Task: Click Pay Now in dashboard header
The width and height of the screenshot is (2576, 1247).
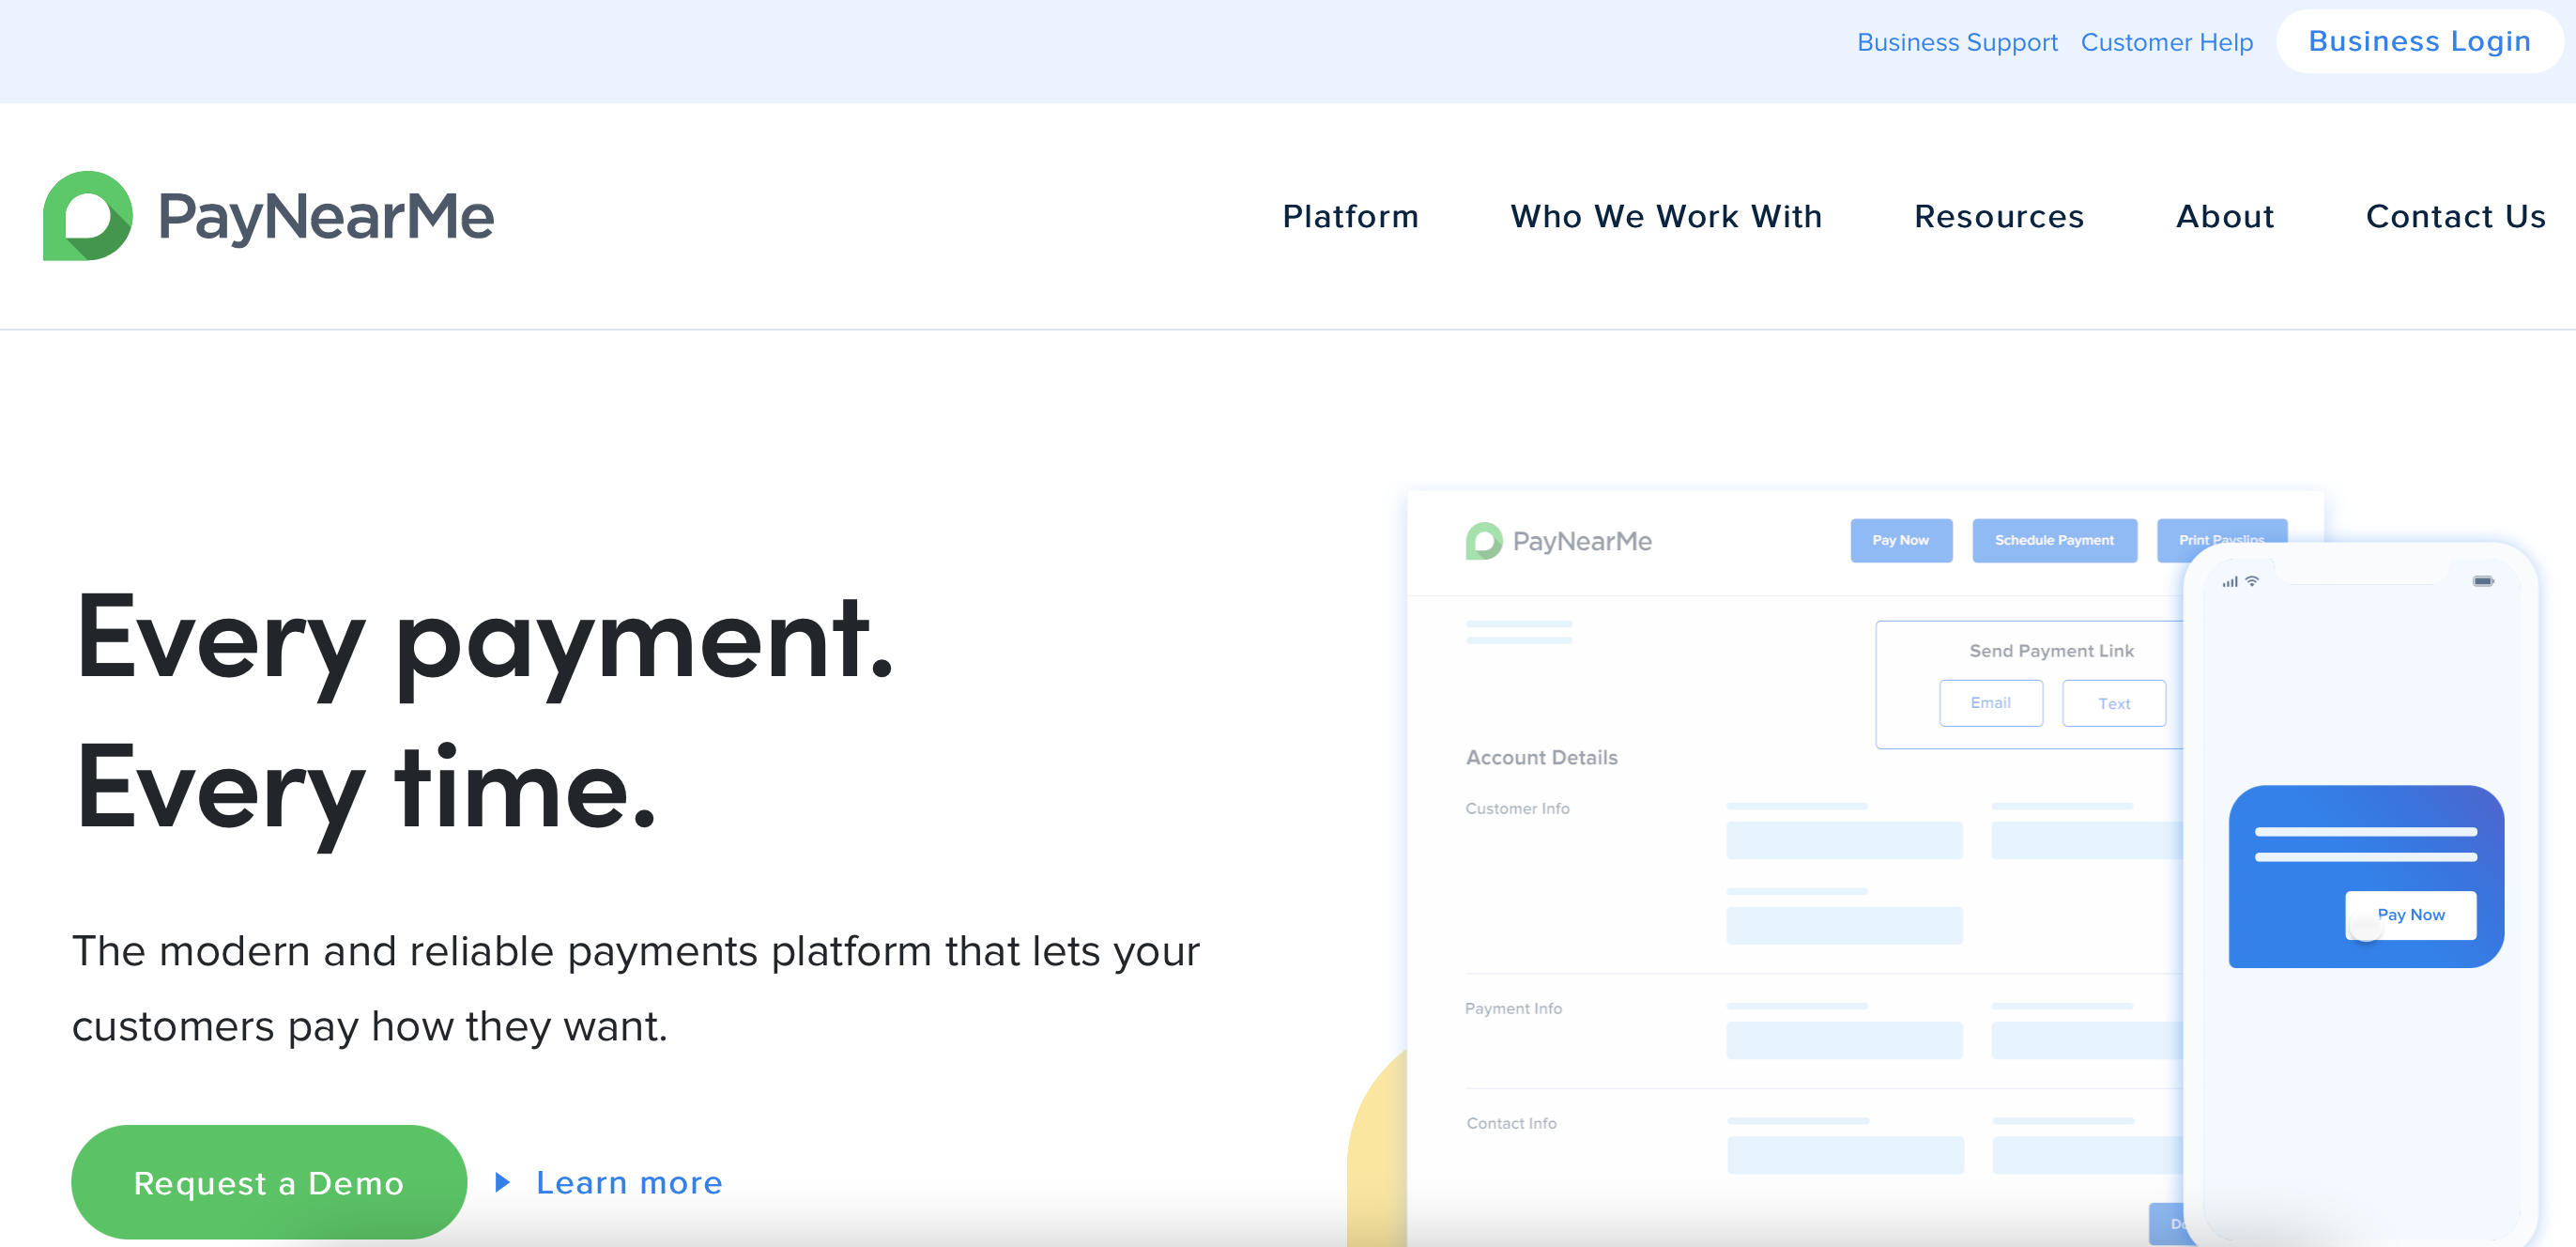Action: pos(1900,540)
